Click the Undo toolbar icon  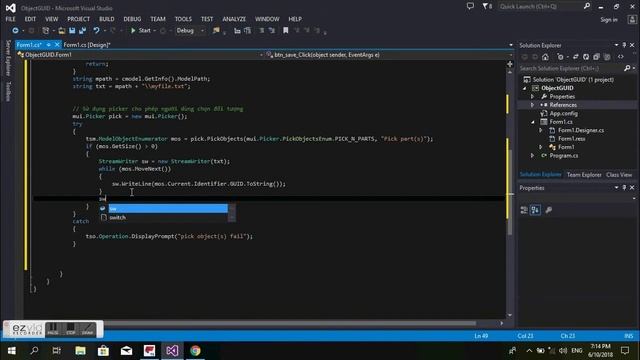click(x=96, y=31)
